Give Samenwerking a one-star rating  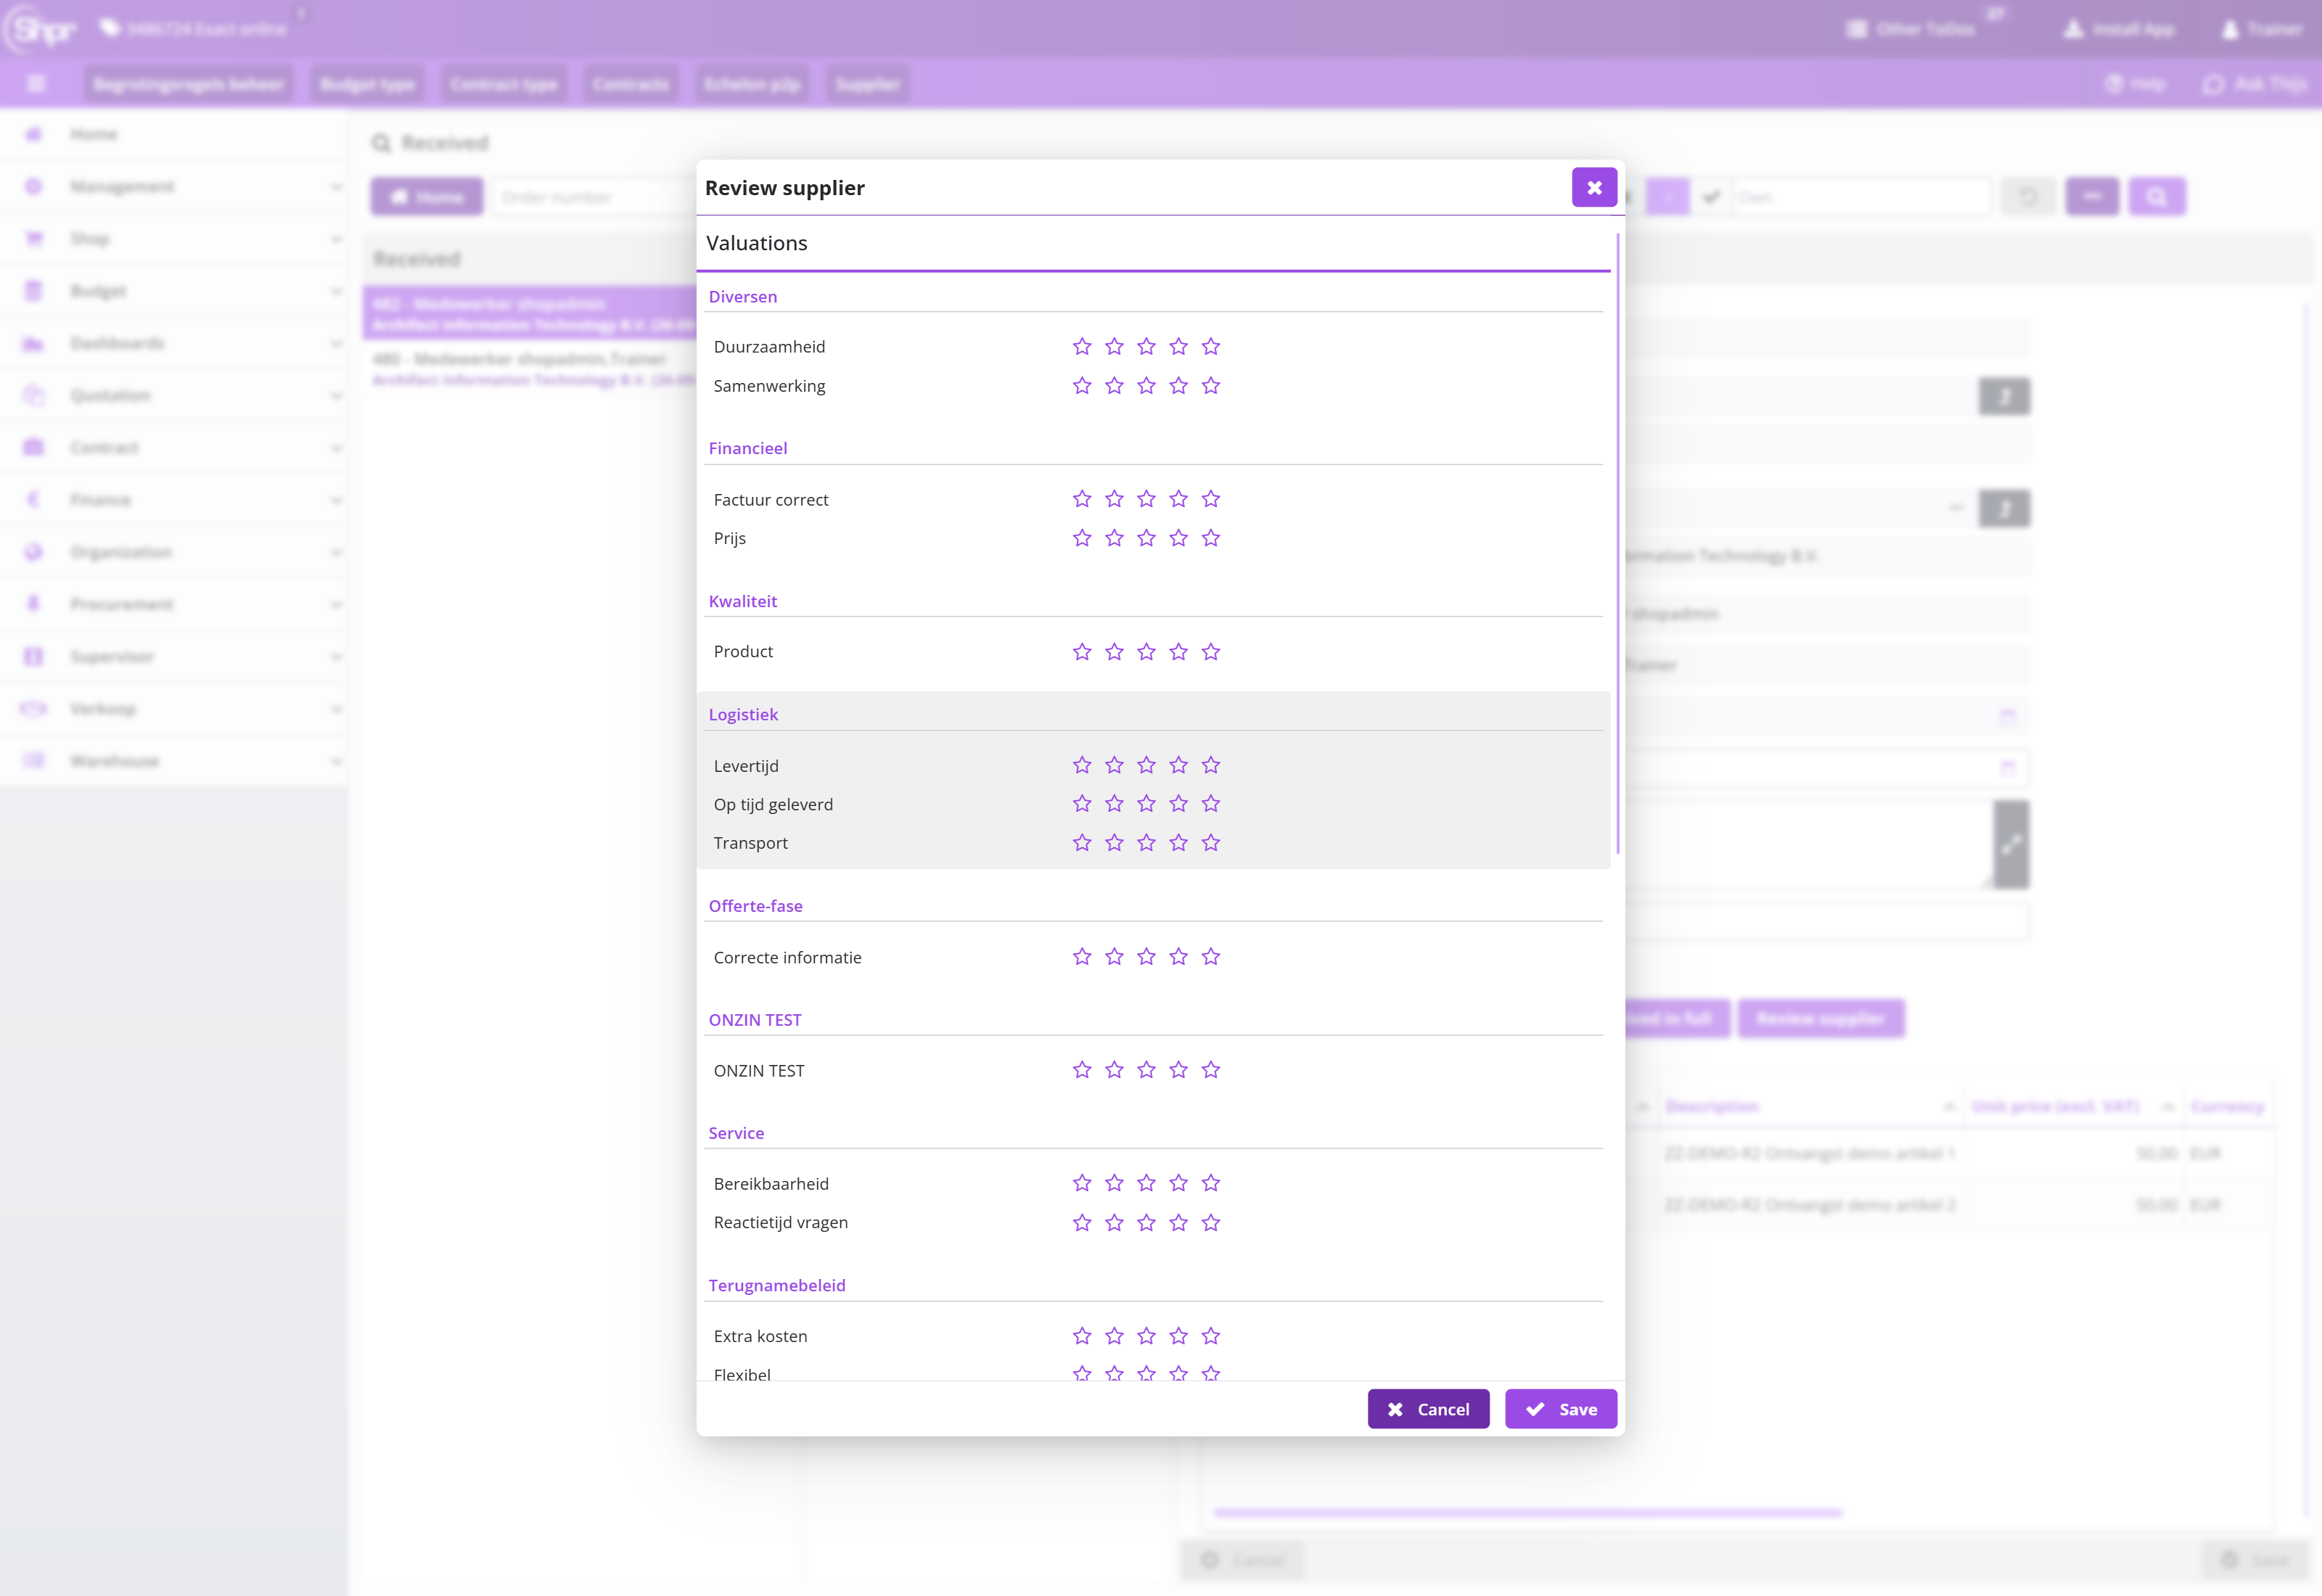[1082, 385]
